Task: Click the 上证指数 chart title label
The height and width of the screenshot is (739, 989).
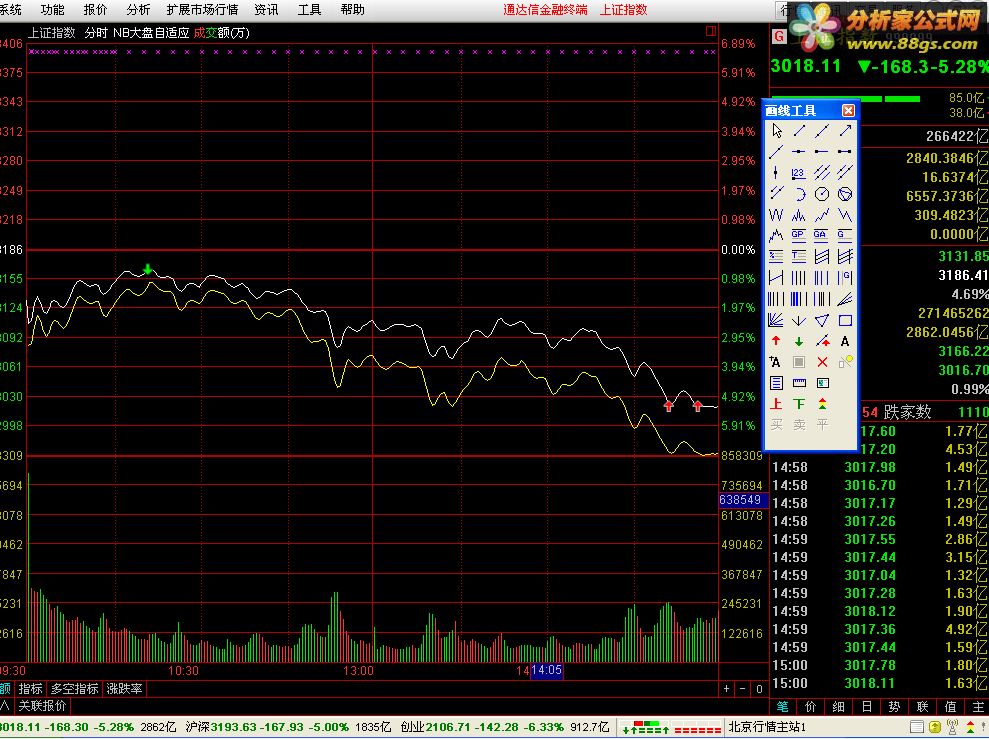Action: pos(51,33)
